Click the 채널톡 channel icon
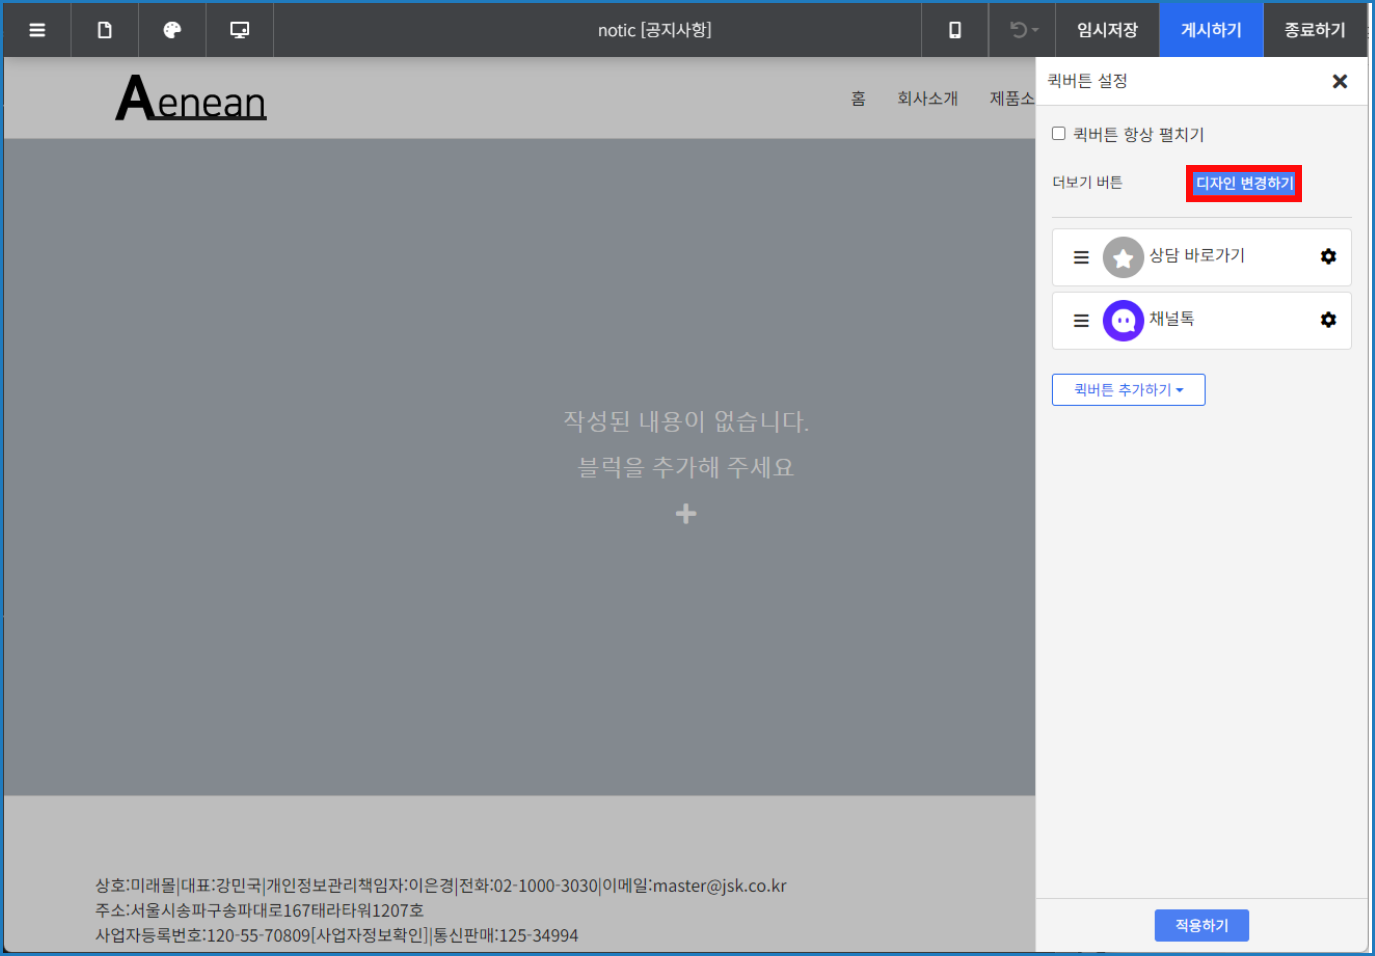This screenshot has height=956, width=1375. [x=1122, y=320]
